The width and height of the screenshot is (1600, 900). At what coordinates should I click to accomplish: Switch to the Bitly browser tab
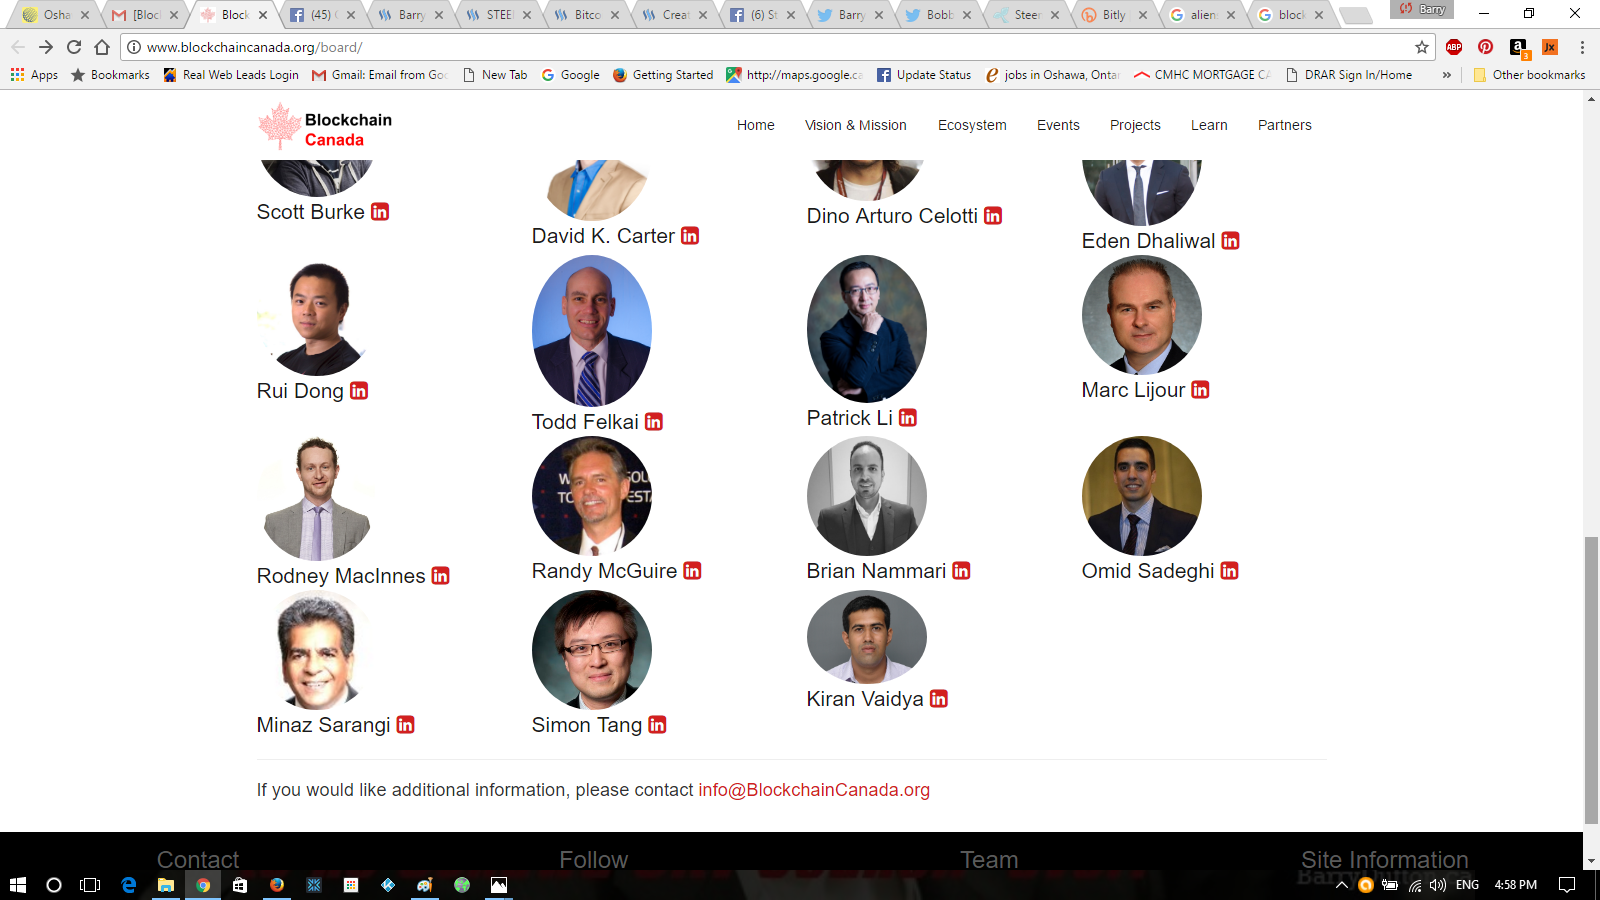click(x=1113, y=15)
